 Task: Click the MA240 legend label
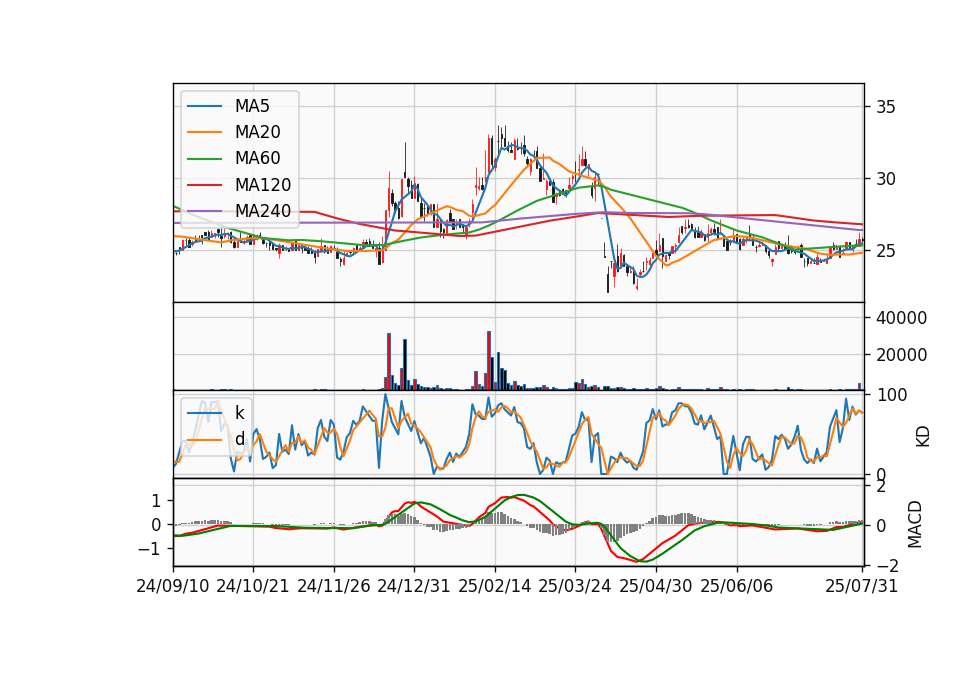click(x=263, y=211)
